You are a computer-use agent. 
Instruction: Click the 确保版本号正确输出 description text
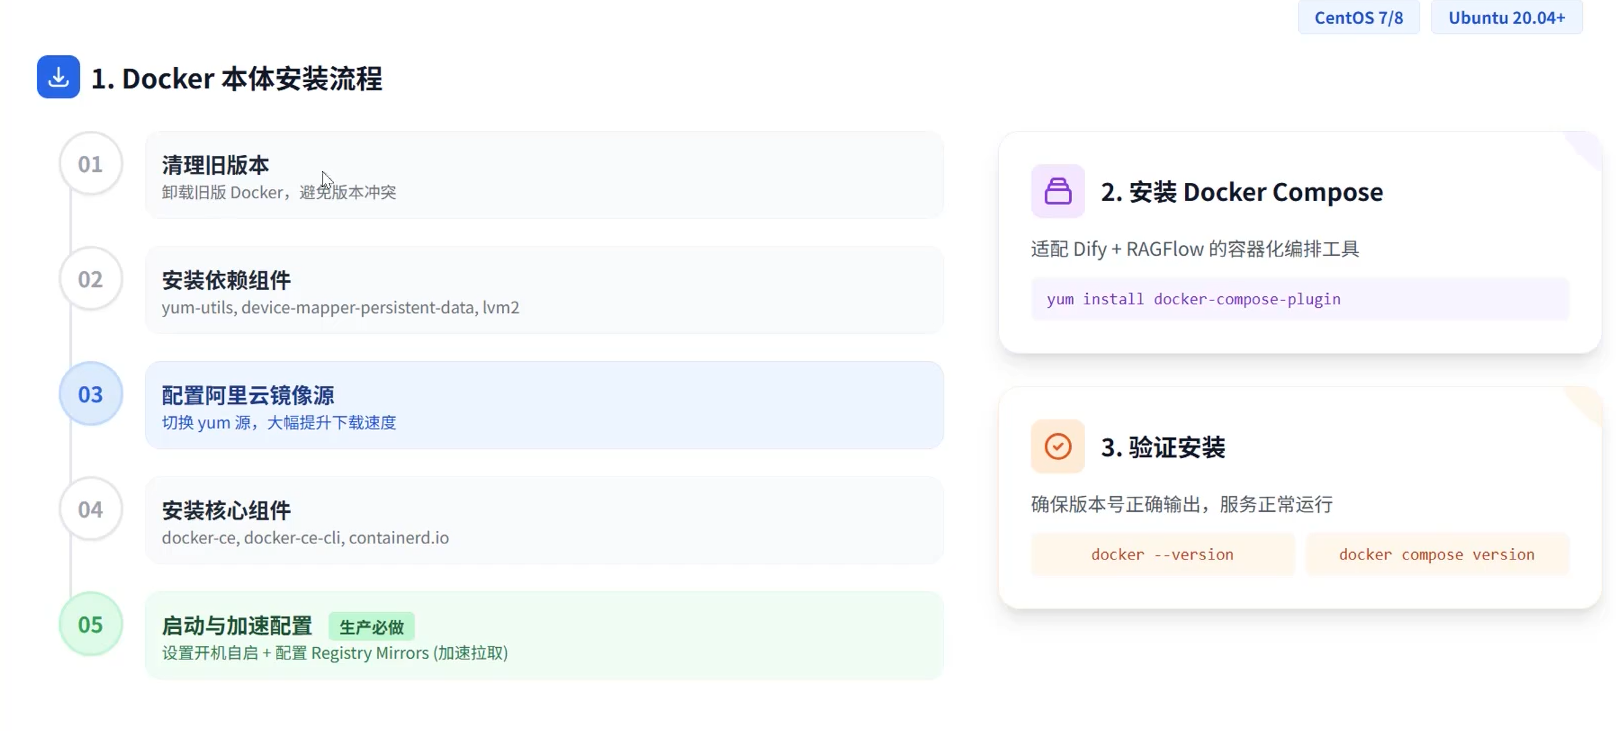[1182, 504]
